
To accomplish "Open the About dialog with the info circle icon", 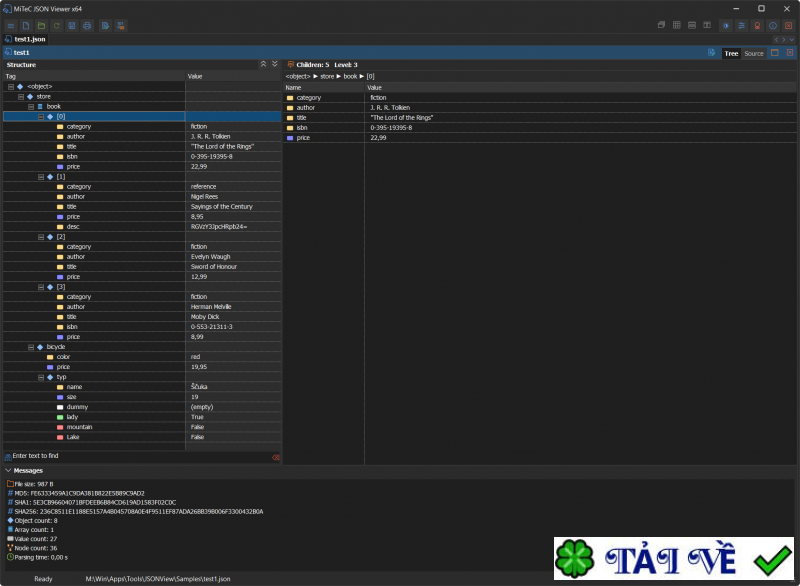I will [772, 25].
